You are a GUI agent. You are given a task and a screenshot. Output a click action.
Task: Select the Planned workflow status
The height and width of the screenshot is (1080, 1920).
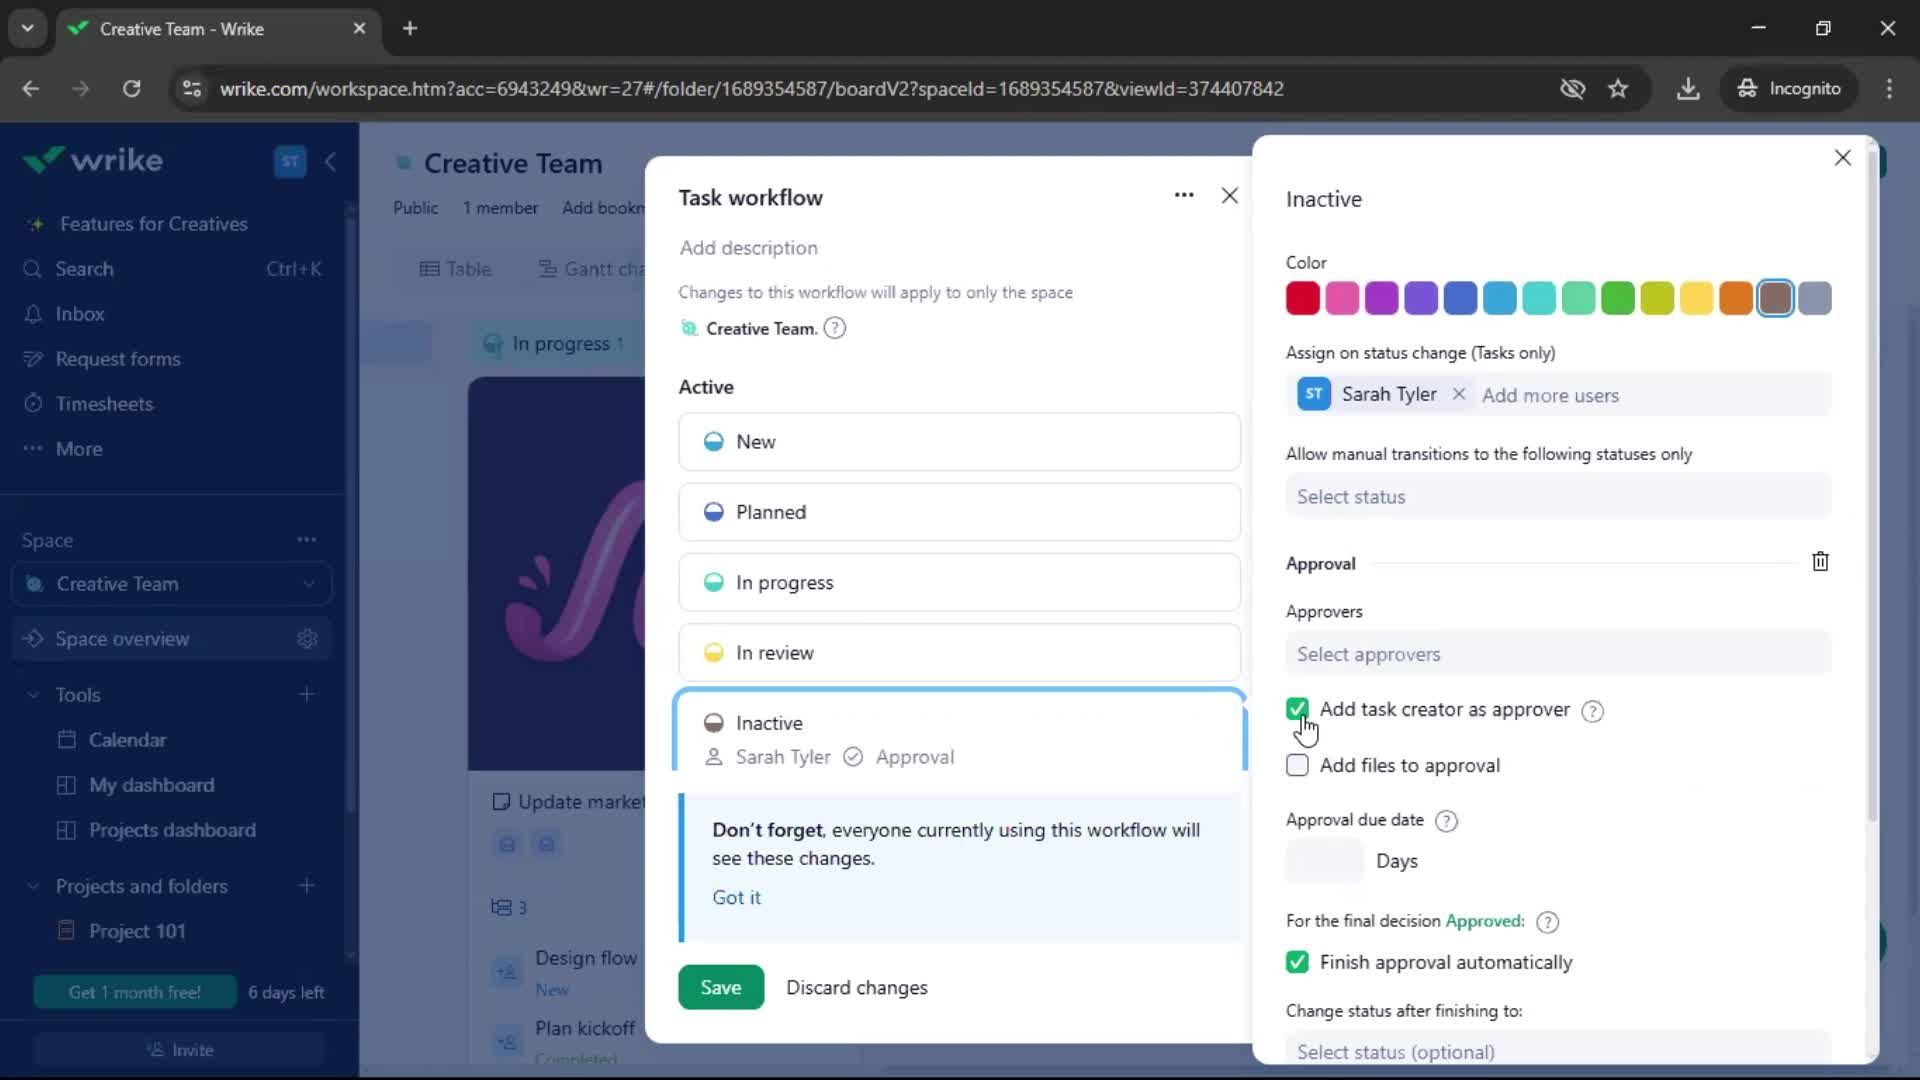[x=959, y=512]
